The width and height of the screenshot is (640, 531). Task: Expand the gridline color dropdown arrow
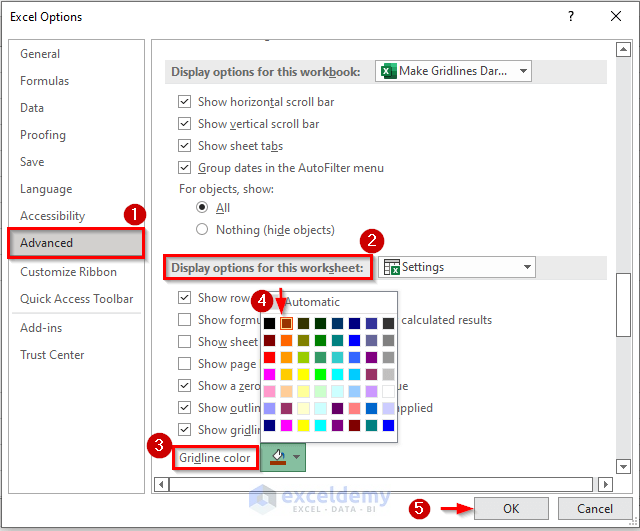tap(297, 457)
